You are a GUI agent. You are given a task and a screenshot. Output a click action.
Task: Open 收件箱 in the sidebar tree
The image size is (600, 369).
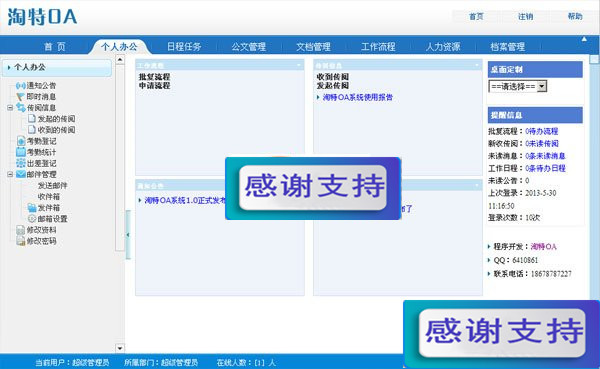[x=48, y=197]
